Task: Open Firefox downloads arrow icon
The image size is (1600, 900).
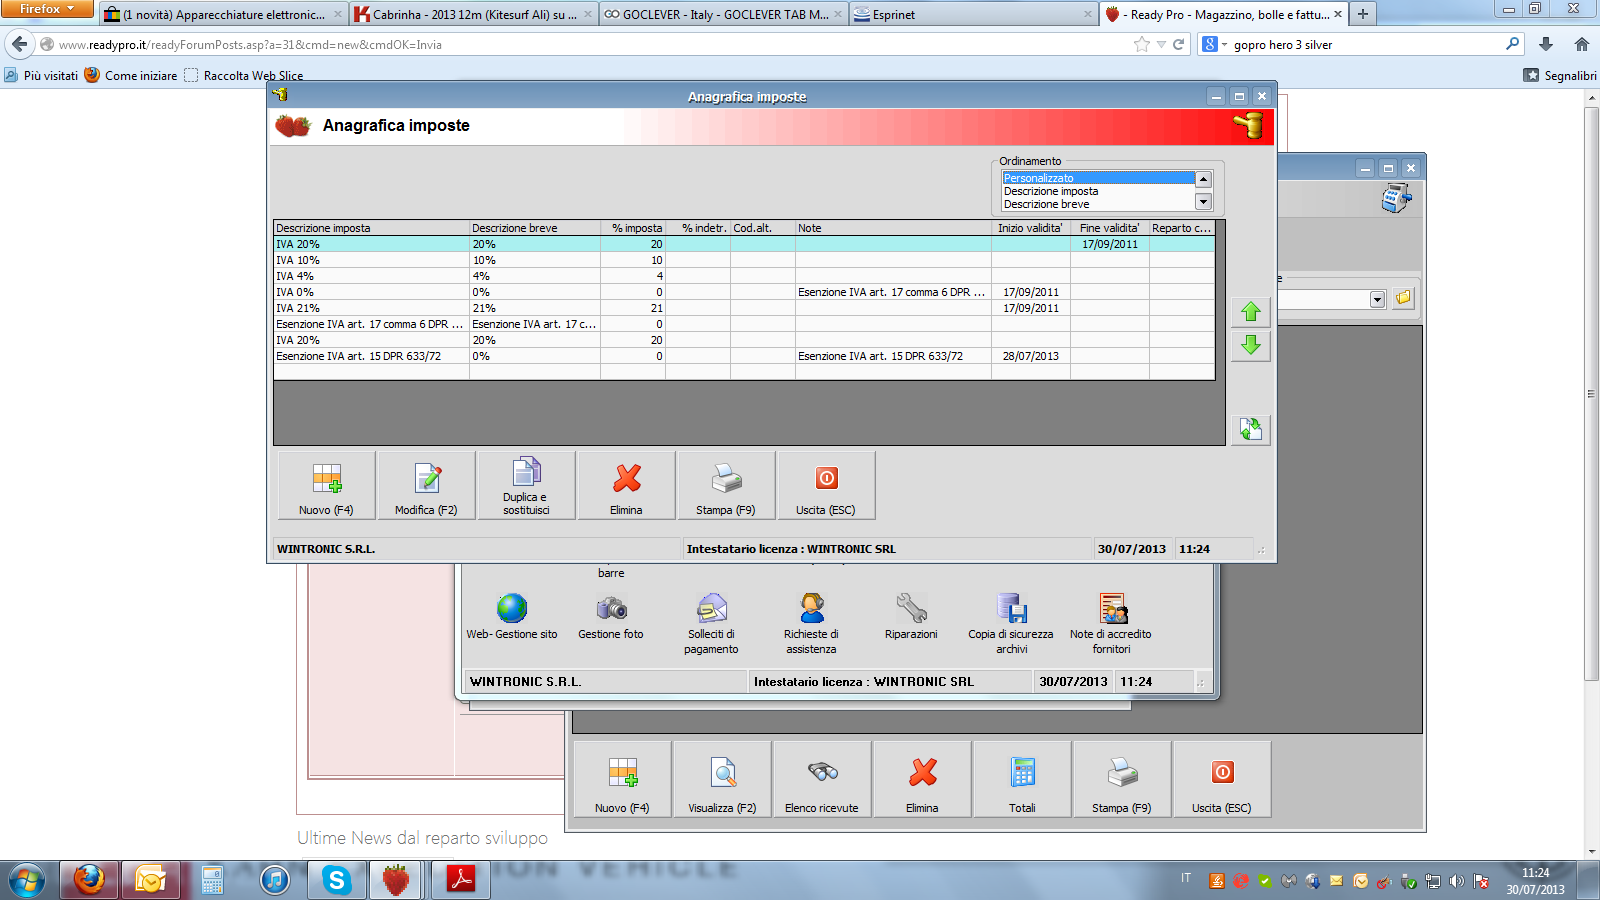Action: [1546, 44]
